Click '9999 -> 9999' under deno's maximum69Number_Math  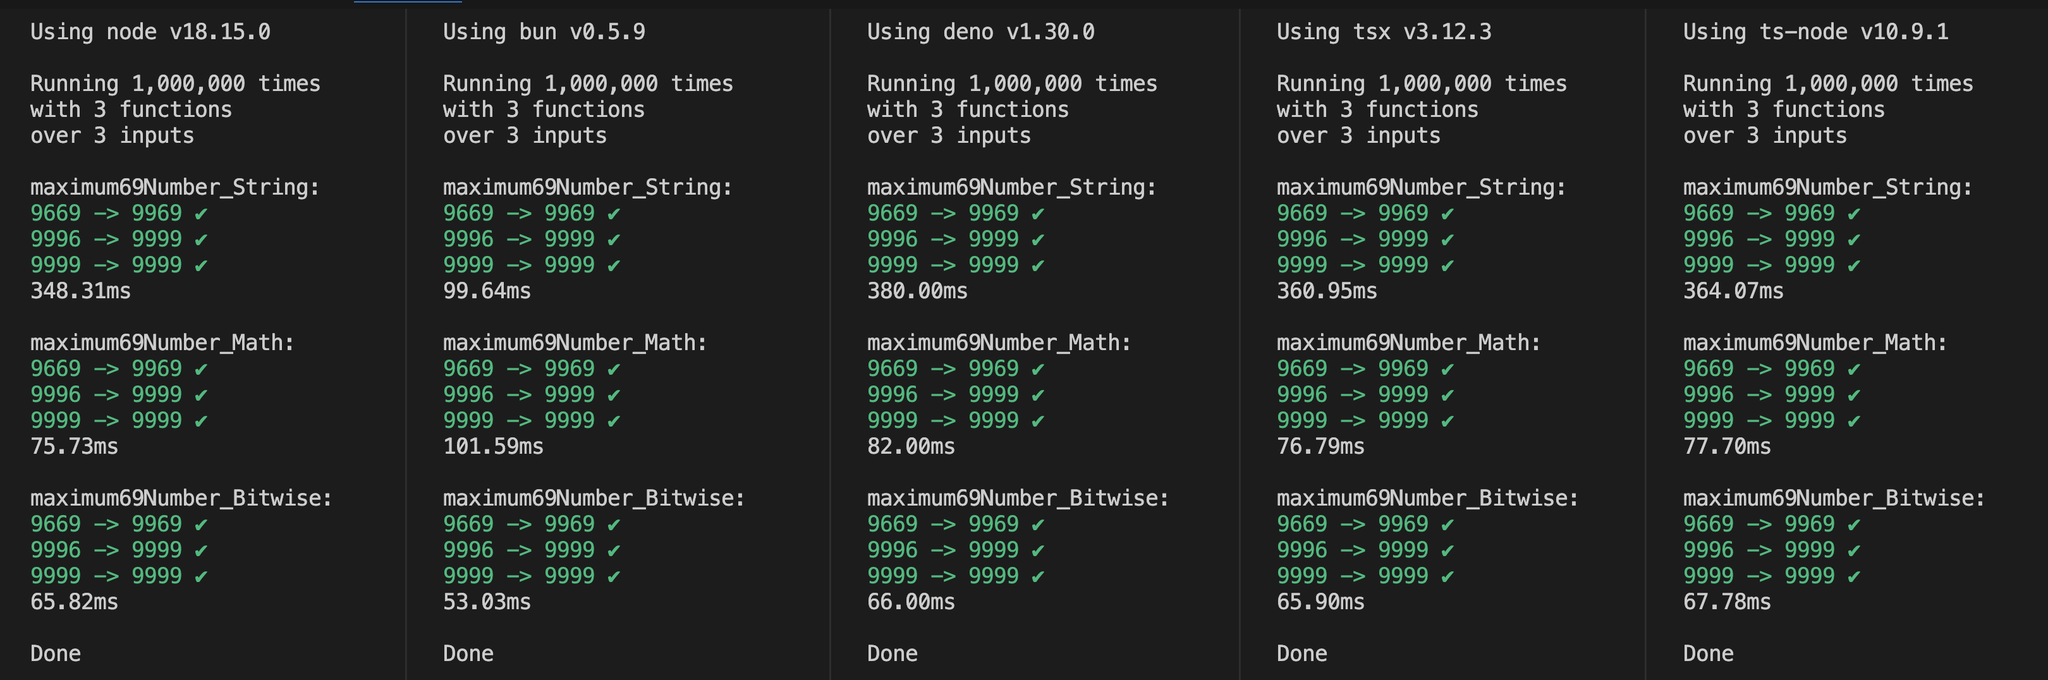coord(943,421)
